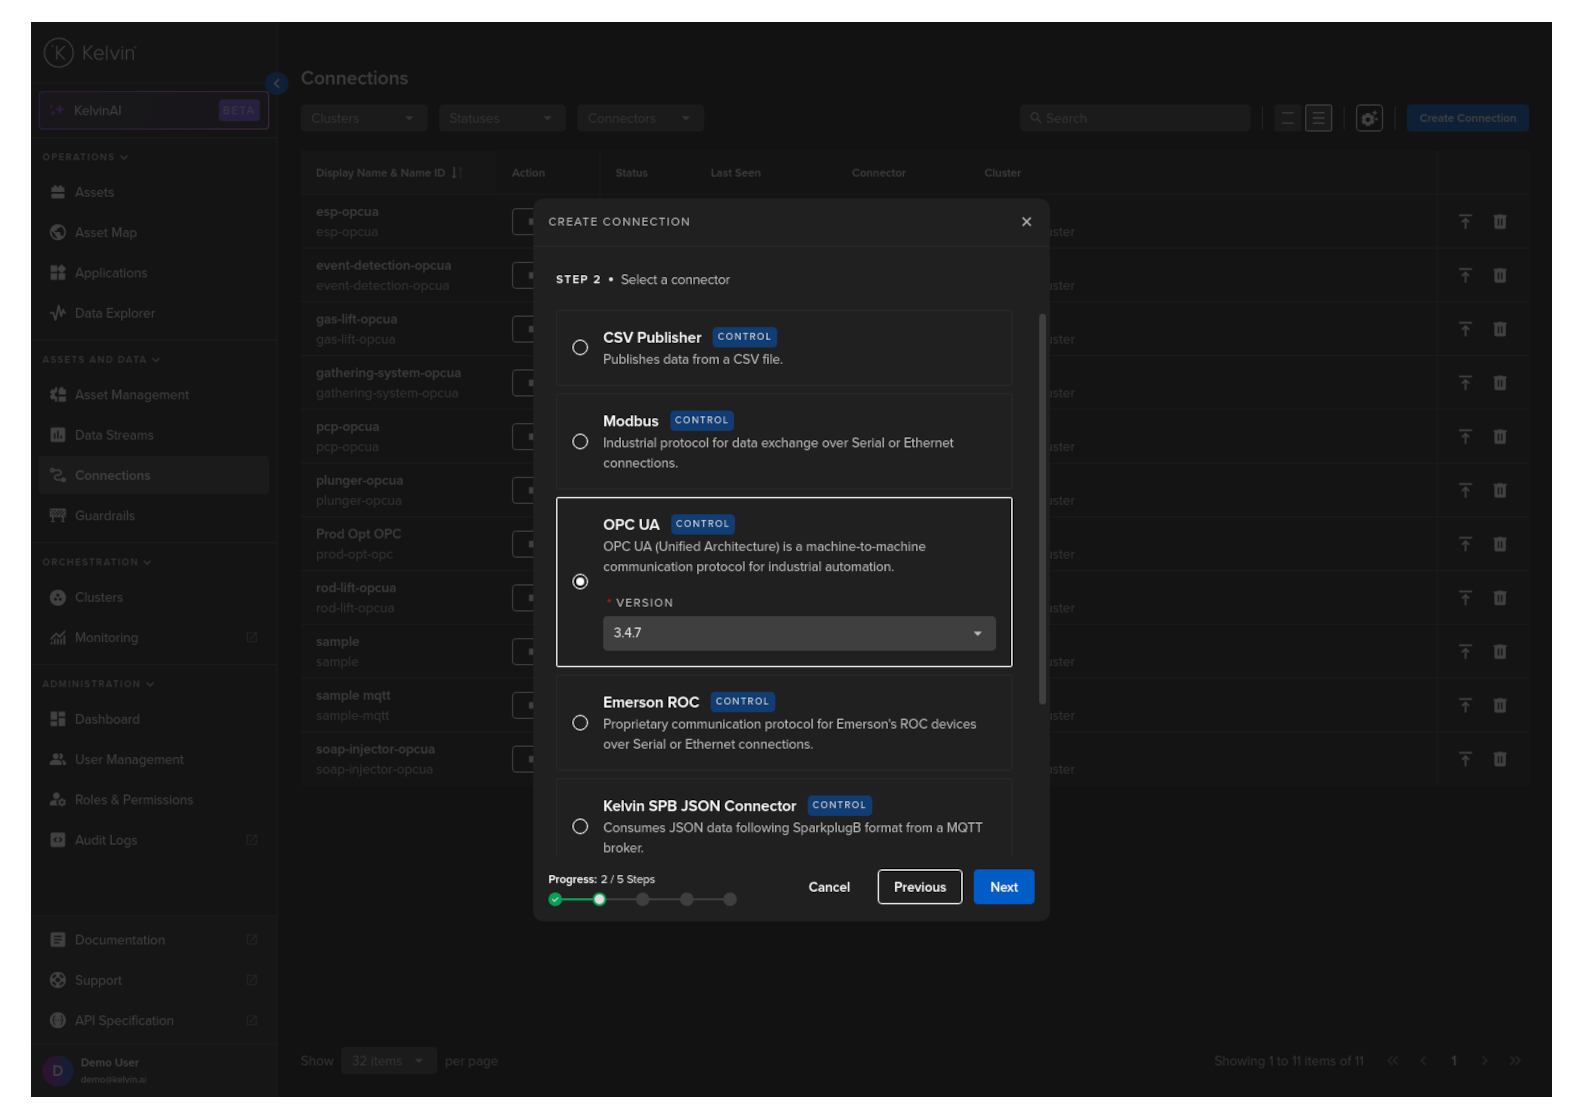
Task: Click the table settings gear icon
Action: click(1368, 118)
